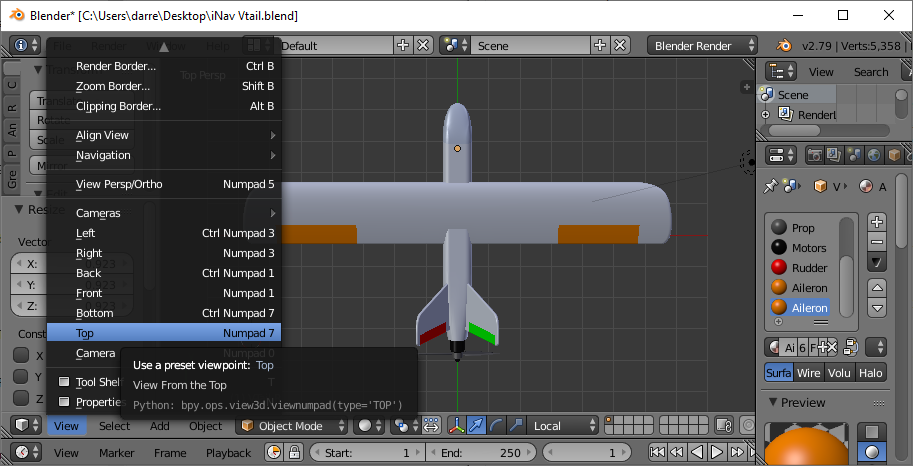Open viewport shading selector
Screen dimensions: 913x466
click(x=370, y=426)
